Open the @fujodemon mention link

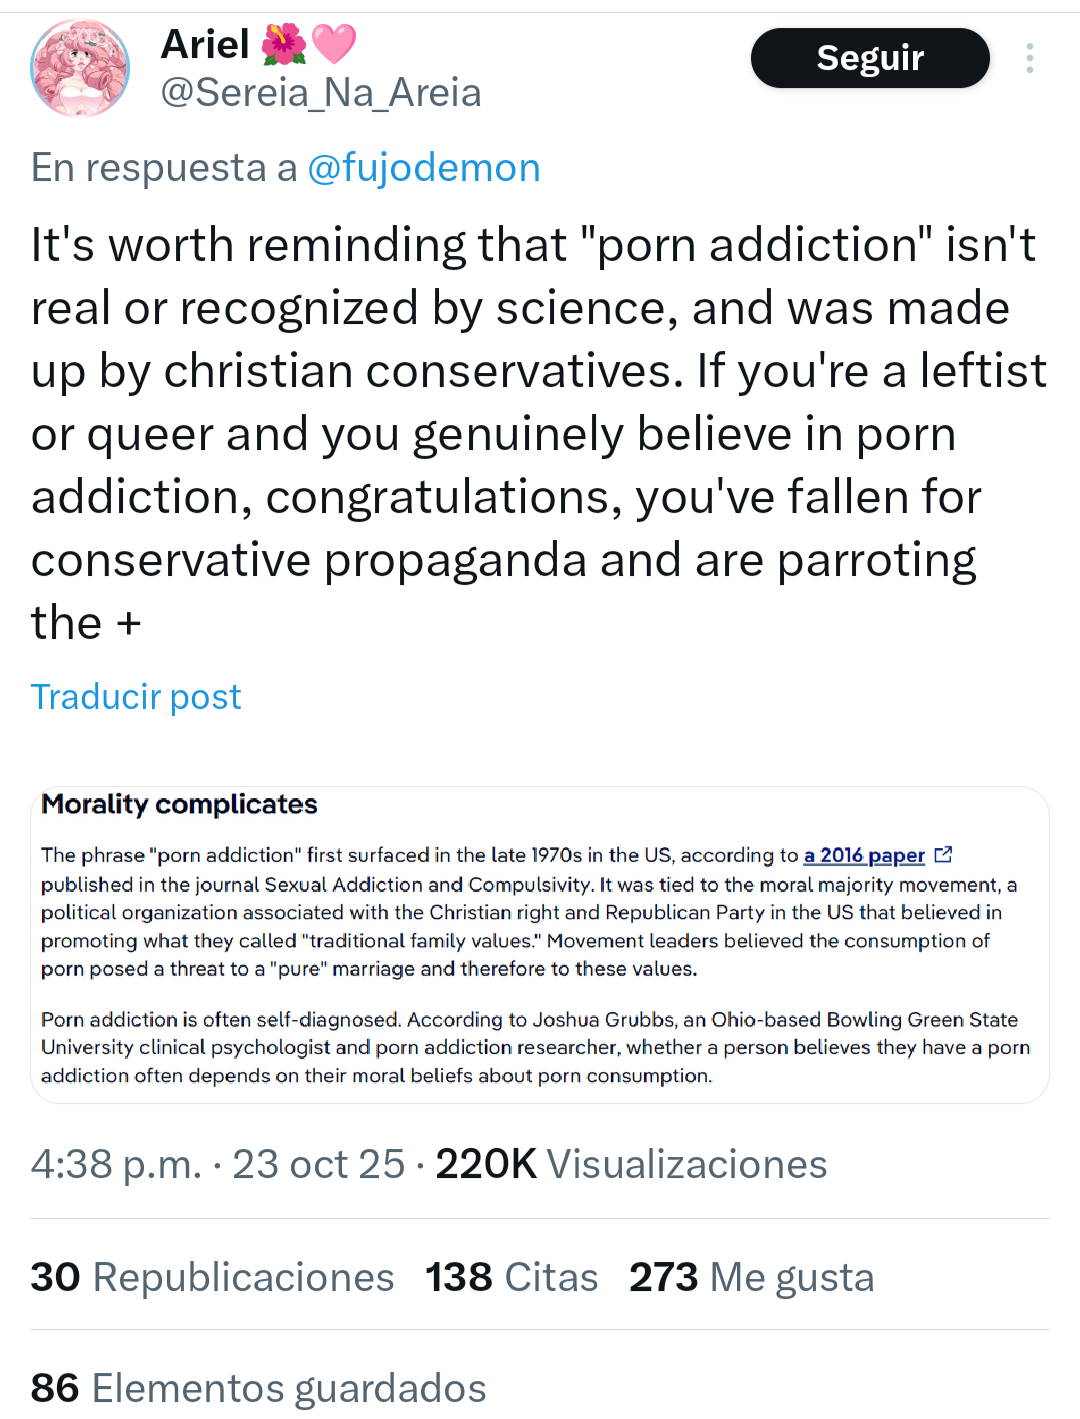pos(424,168)
